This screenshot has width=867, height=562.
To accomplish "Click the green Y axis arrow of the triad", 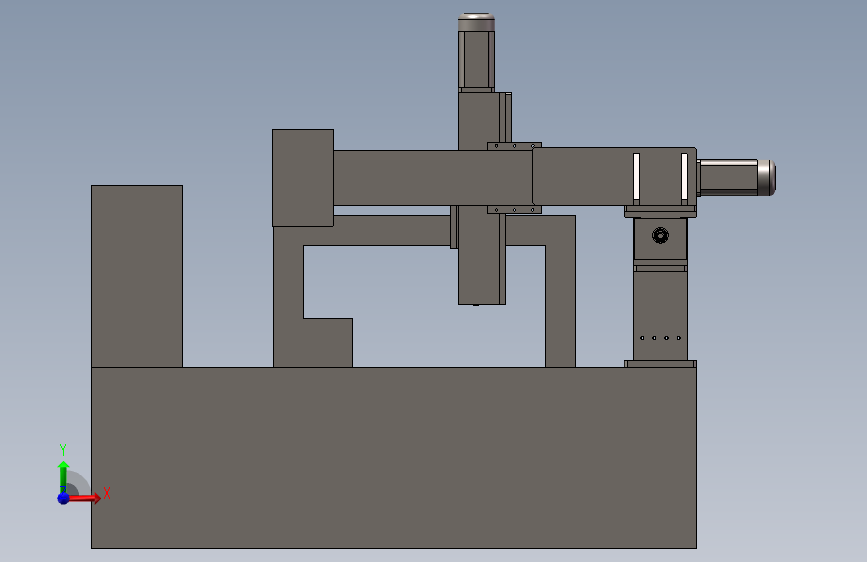I will point(63,477).
